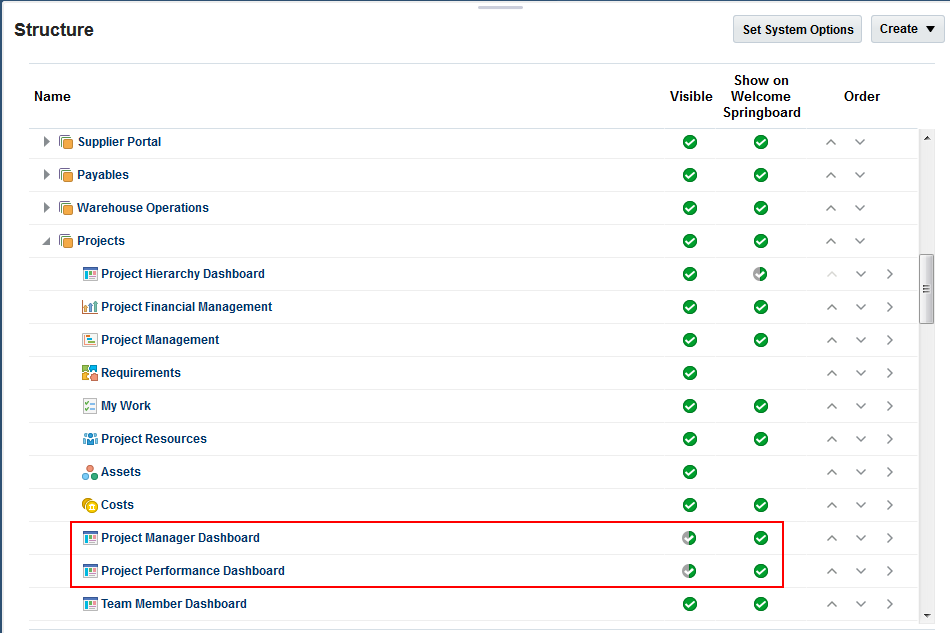The width and height of the screenshot is (950, 633).
Task: Click the Assets icon
Action: click(90, 472)
